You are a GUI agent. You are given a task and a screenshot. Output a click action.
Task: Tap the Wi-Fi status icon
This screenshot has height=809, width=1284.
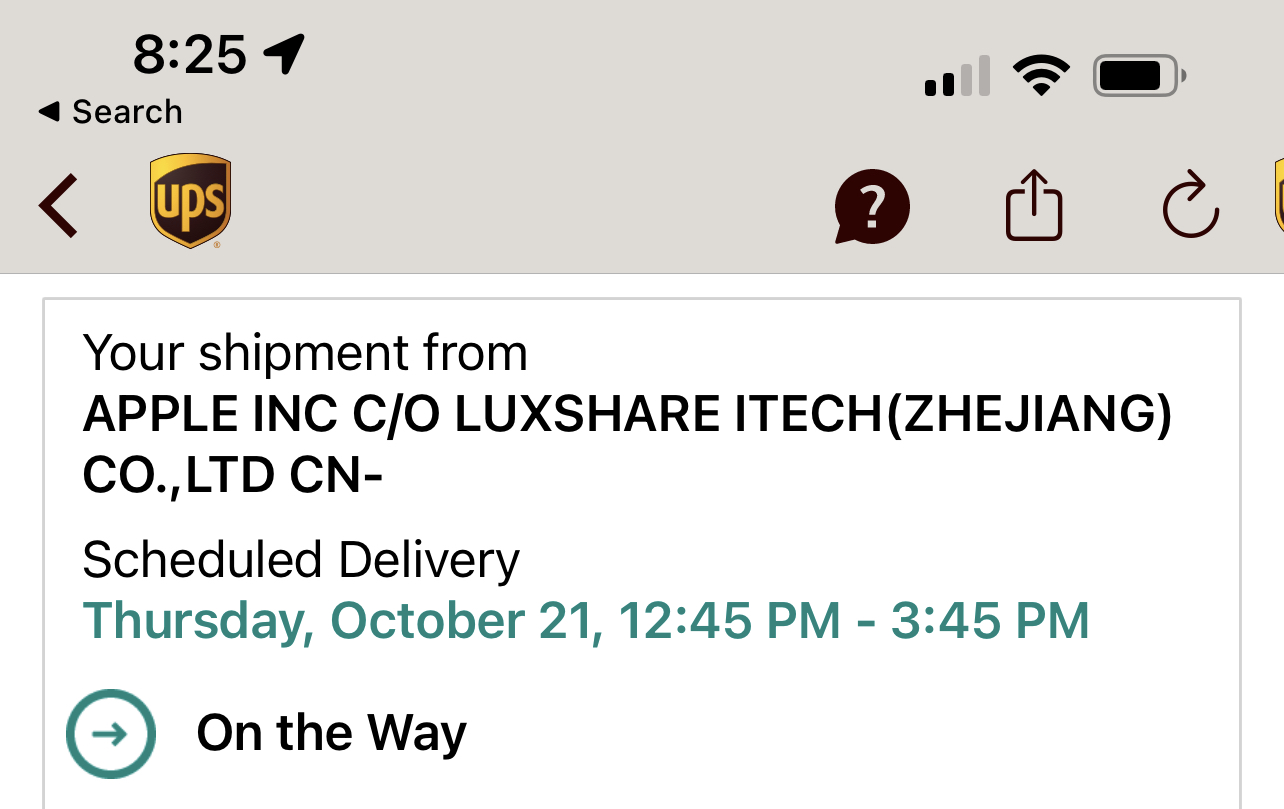pyautogui.click(x=1041, y=76)
